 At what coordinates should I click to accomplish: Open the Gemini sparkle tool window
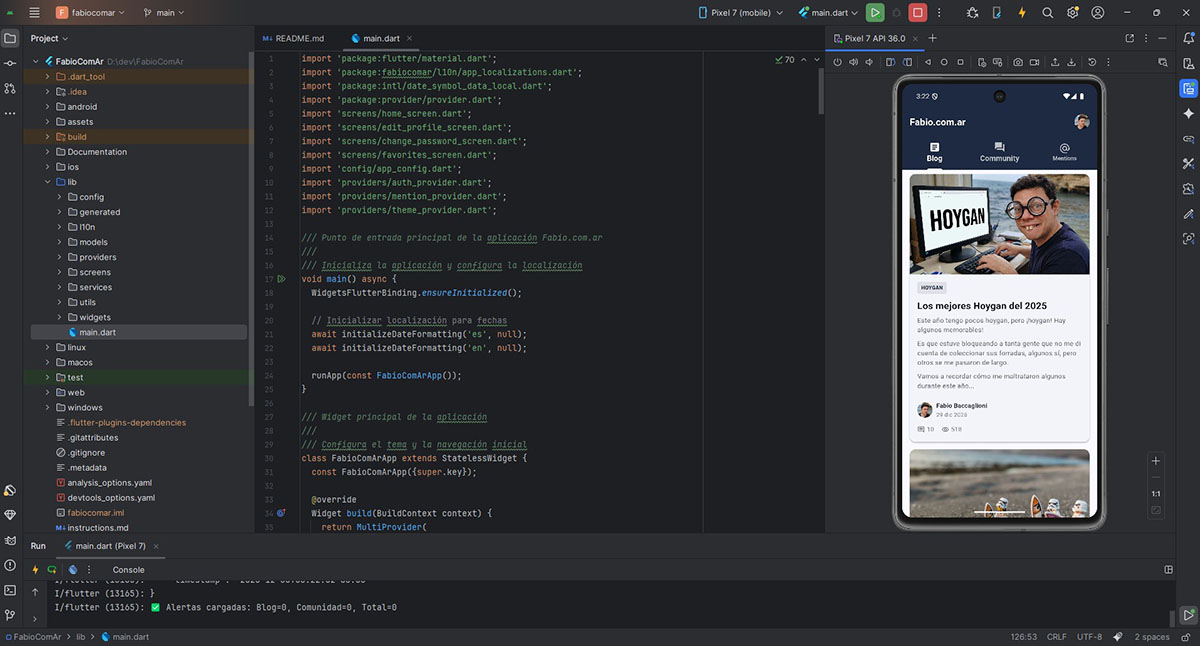pos(1188,113)
